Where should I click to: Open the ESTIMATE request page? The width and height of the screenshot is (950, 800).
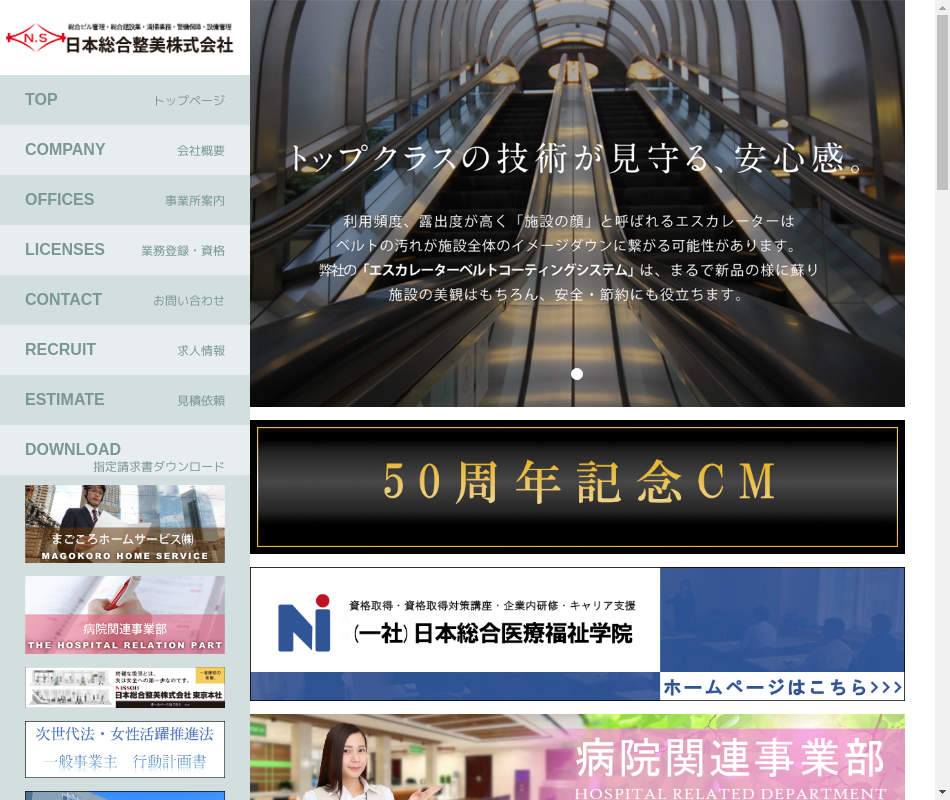[x=124, y=400]
